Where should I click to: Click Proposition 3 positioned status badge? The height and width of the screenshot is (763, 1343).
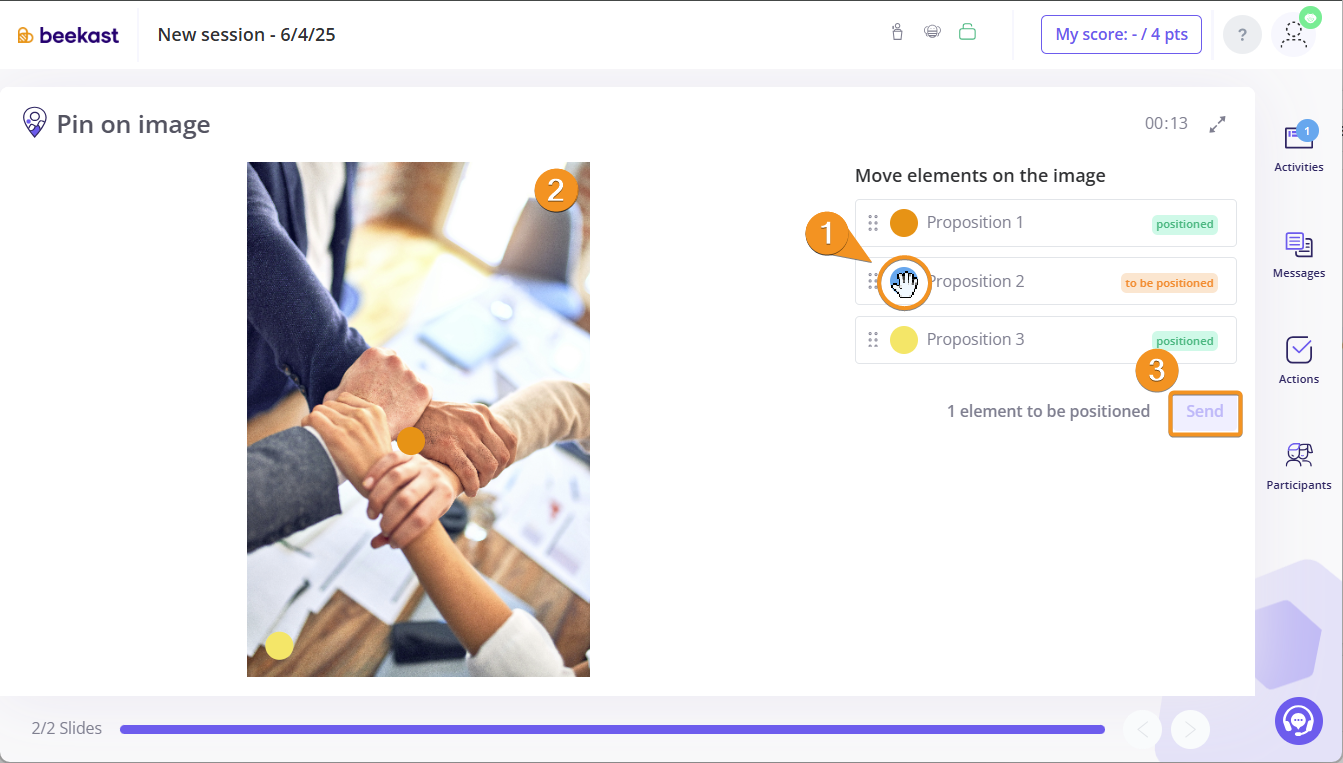[x=1185, y=341]
